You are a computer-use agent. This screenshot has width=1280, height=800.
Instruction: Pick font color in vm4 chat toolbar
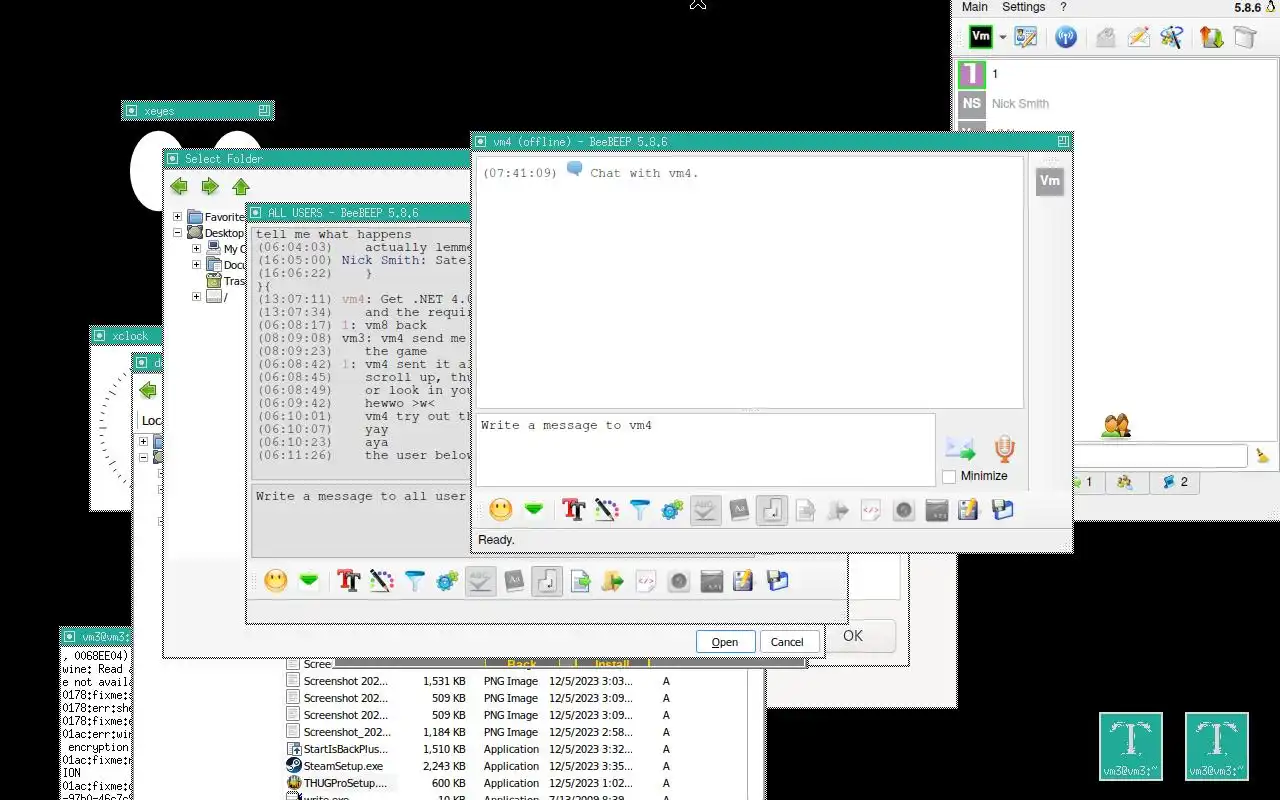point(606,510)
